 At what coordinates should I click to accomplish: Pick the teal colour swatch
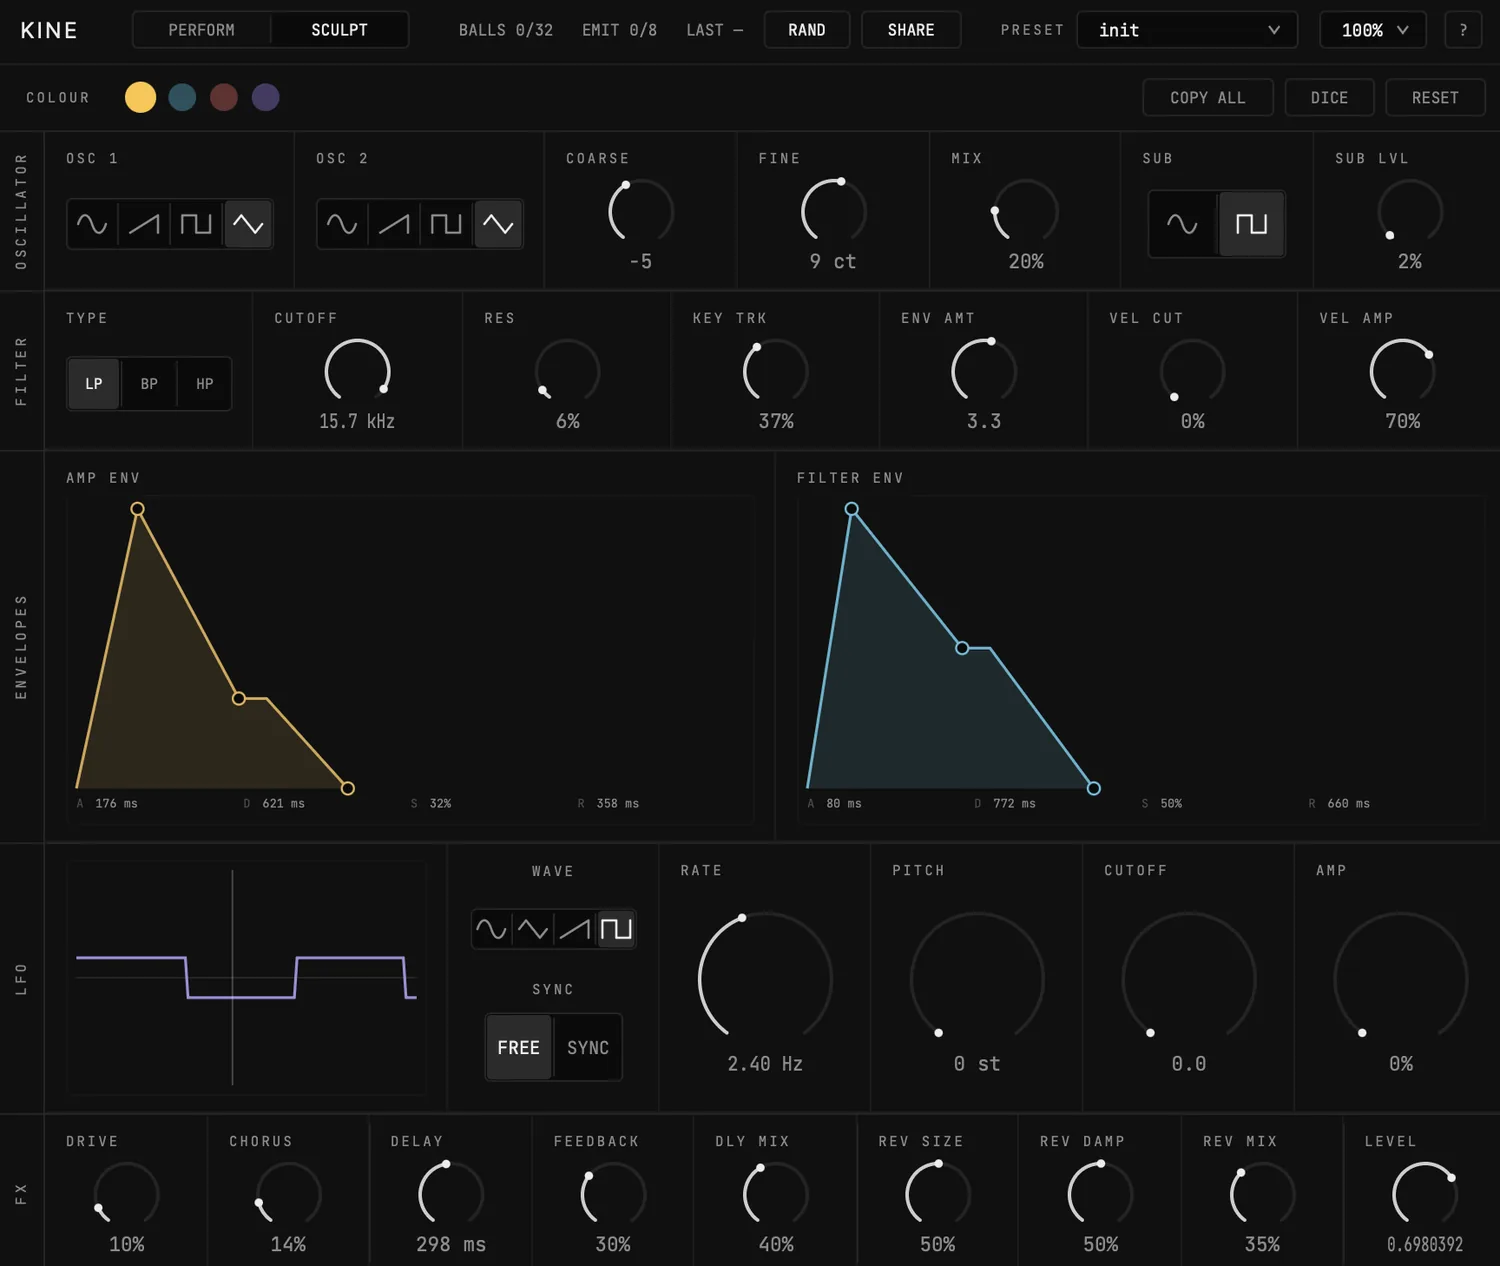[182, 97]
